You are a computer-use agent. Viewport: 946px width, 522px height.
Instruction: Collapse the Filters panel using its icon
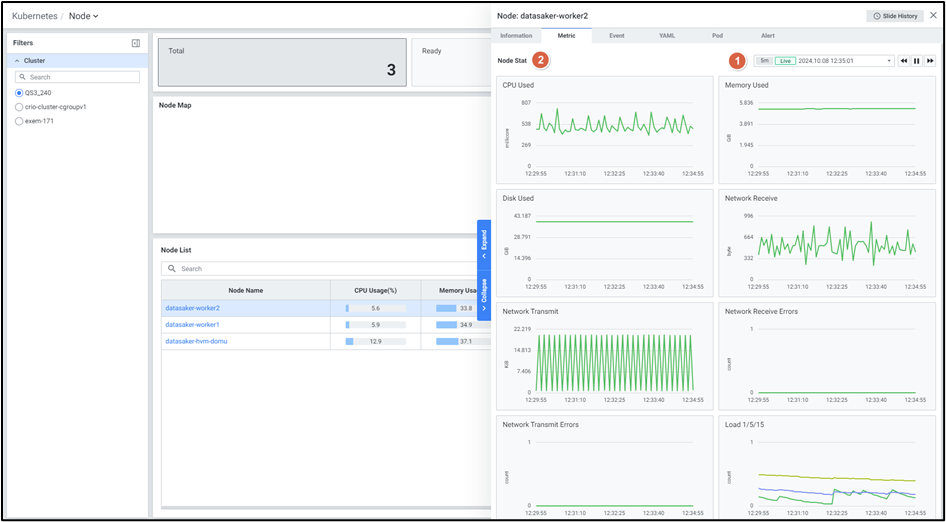136,43
